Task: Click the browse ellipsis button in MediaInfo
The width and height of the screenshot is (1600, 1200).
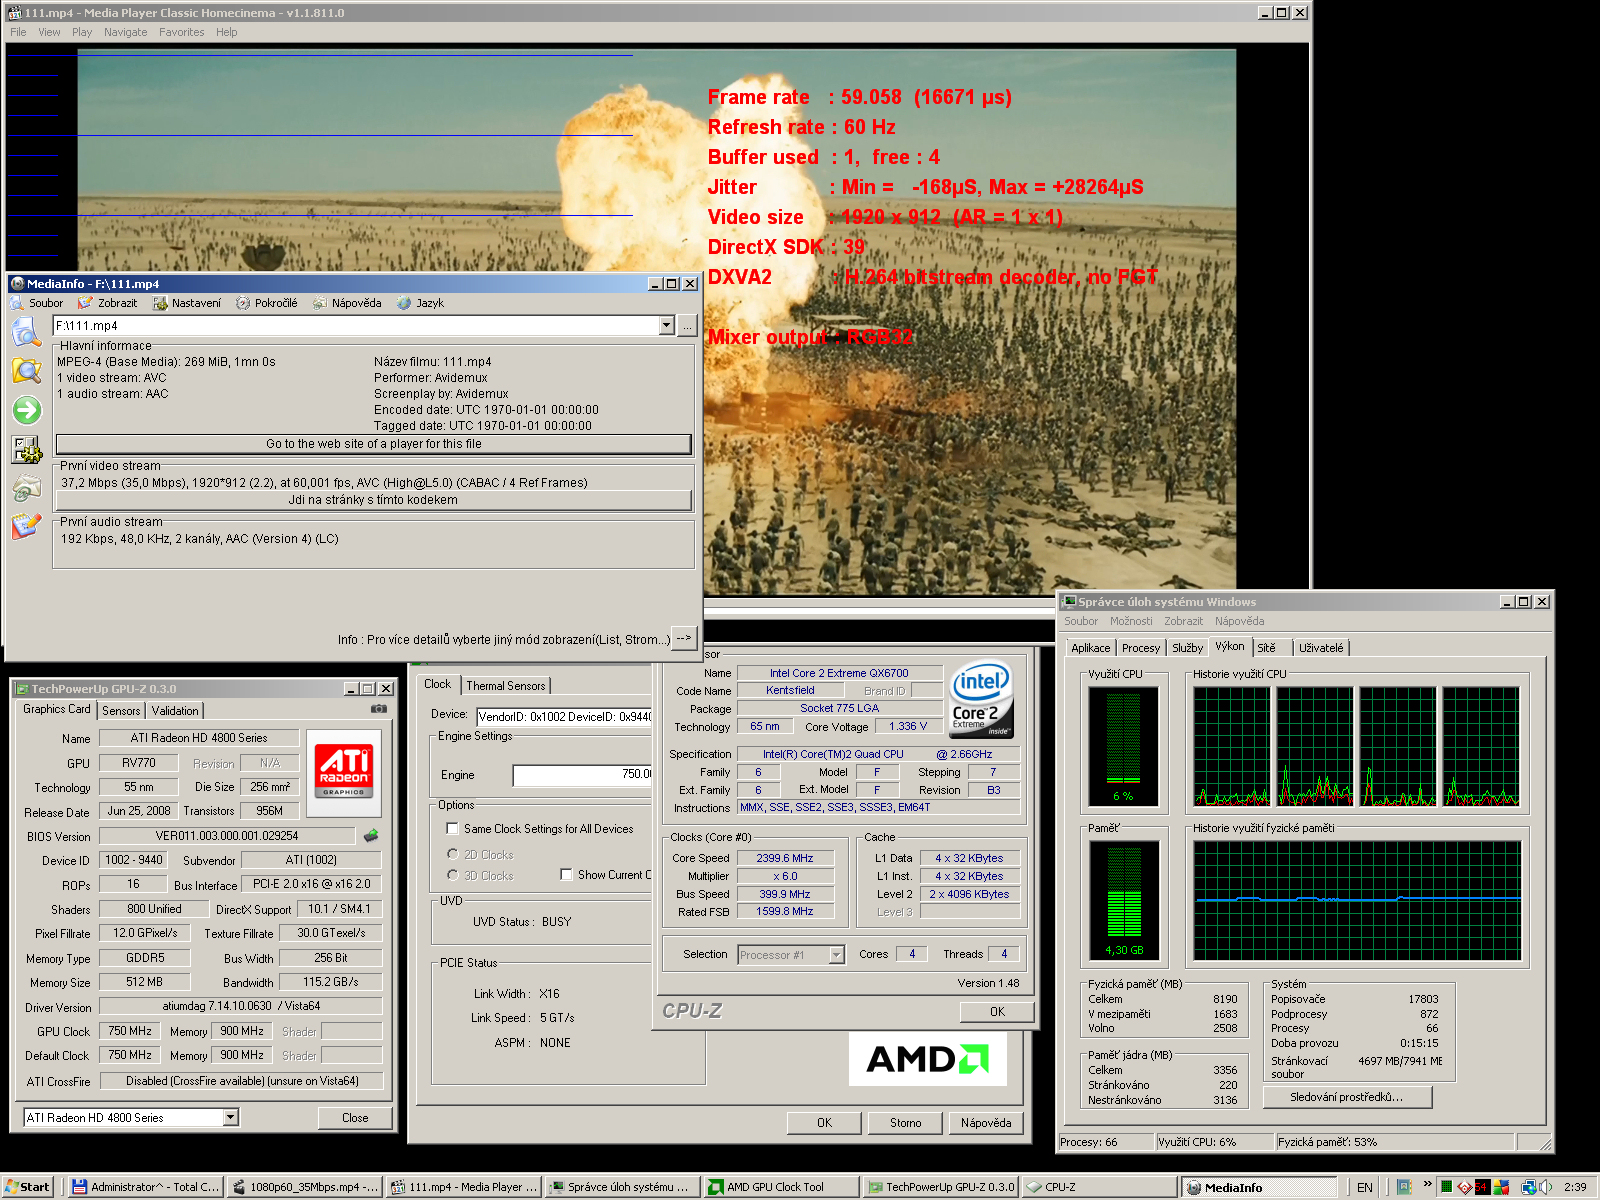Action: pos(687,326)
